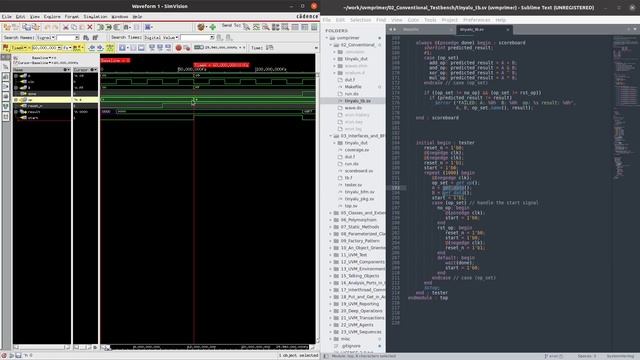
Task: Click the waveform horizontal scrollbar overview
Action: (210, 347)
